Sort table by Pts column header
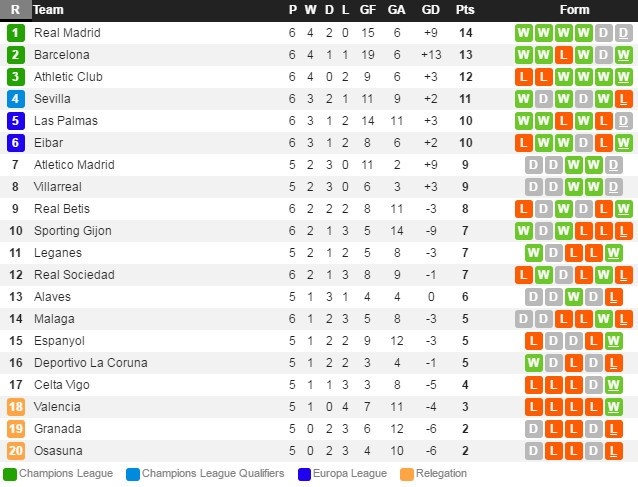This screenshot has height=487, width=638. coord(465,10)
